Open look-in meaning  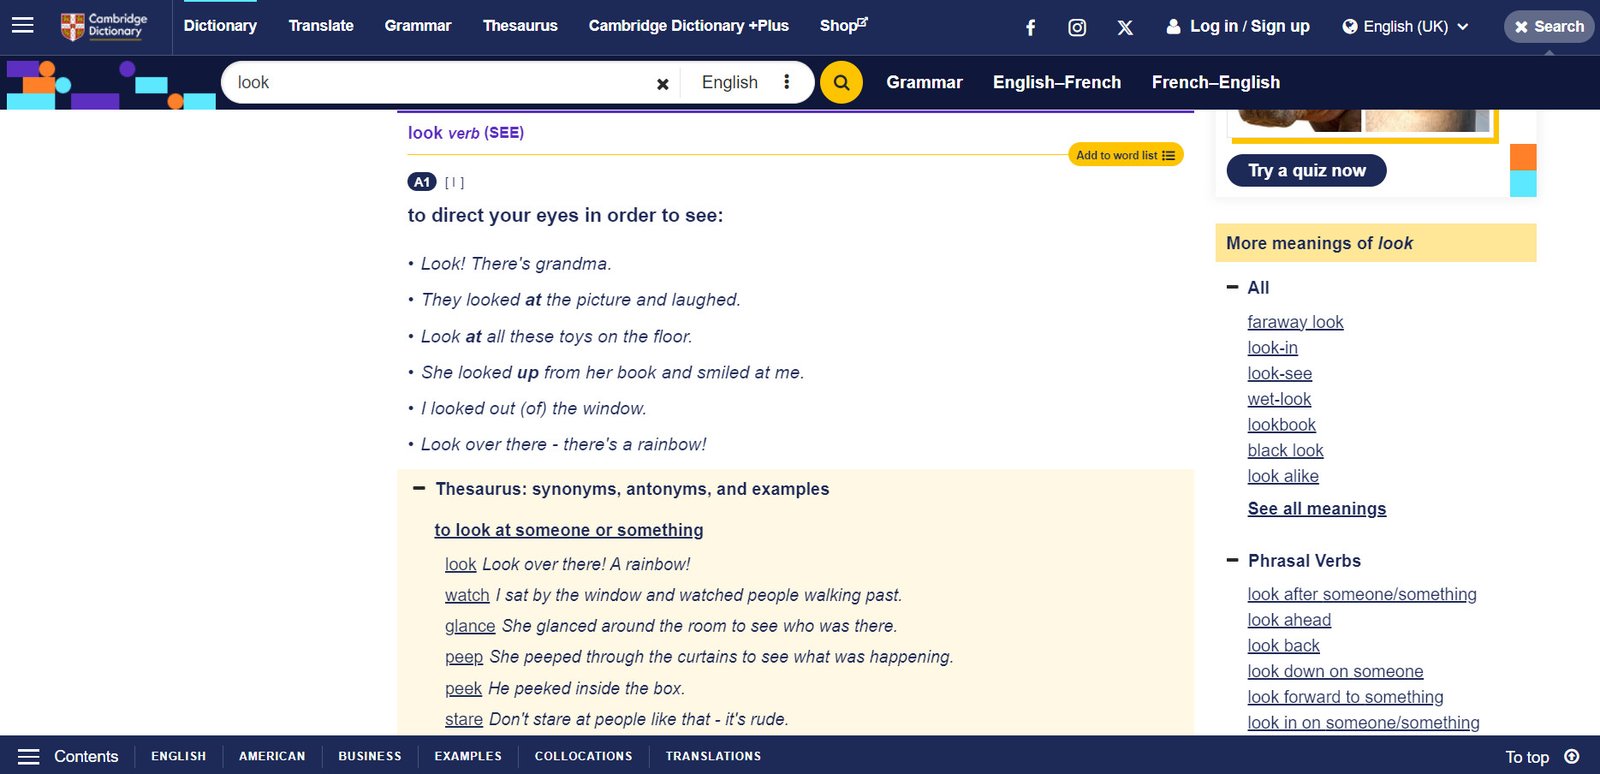[x=1272, y=348]
